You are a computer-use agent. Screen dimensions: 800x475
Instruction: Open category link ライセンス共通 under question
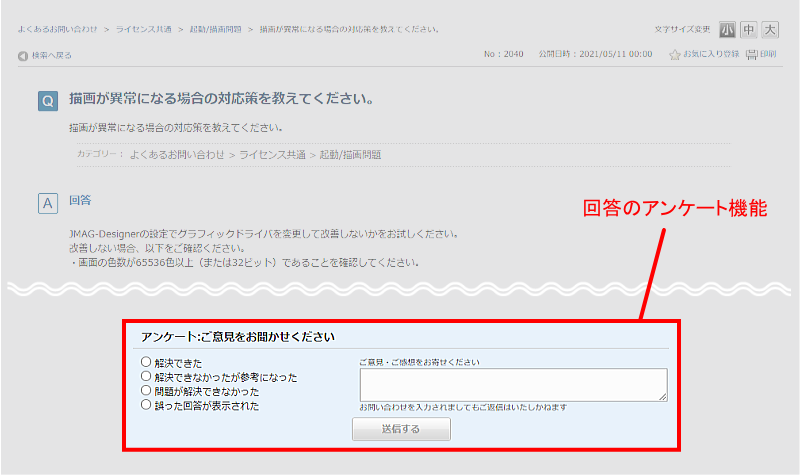click(x=272, y=155)
